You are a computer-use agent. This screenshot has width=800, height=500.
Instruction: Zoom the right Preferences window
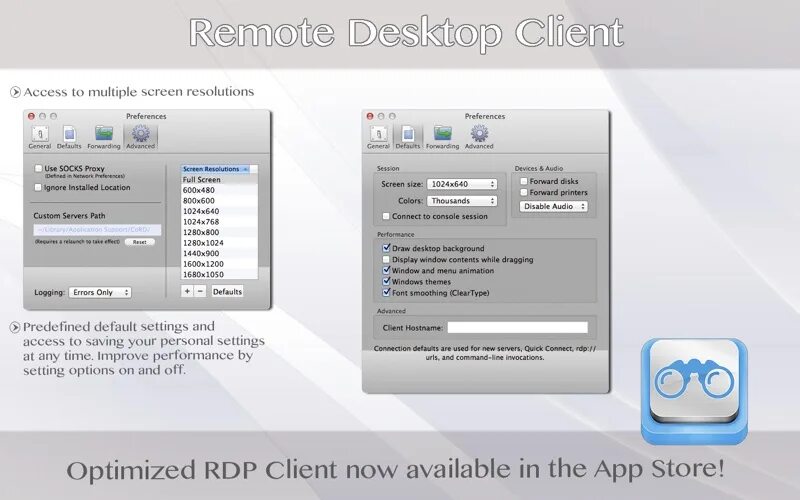click(x=392, y=116)
